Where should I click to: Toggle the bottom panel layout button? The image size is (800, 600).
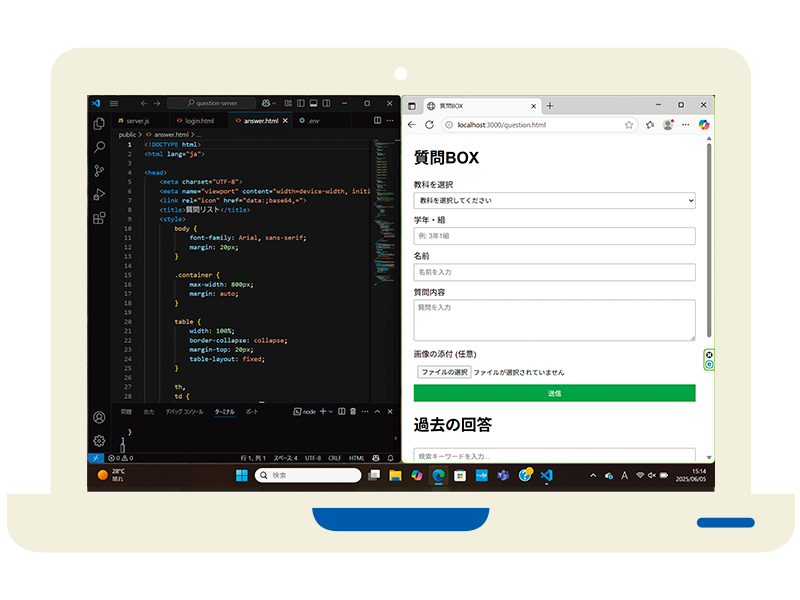coord(313,103)
